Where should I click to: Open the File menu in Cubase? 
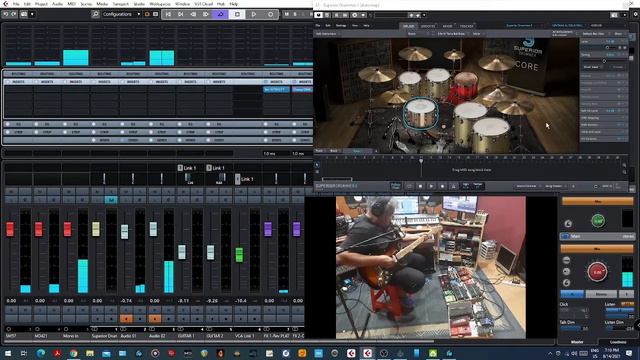point(16,4)
